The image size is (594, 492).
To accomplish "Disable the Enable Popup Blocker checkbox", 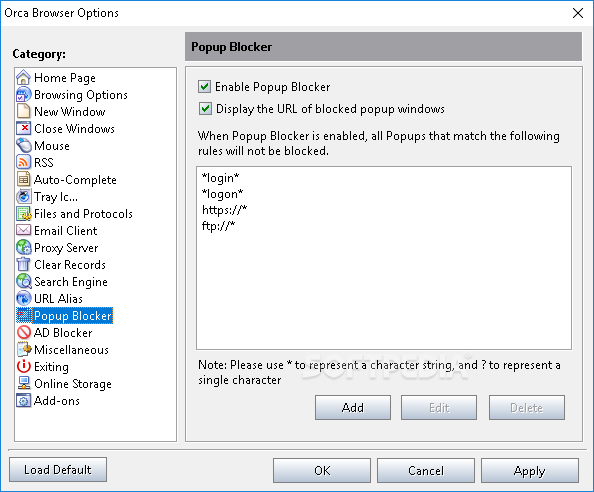I will coord(205,87).
